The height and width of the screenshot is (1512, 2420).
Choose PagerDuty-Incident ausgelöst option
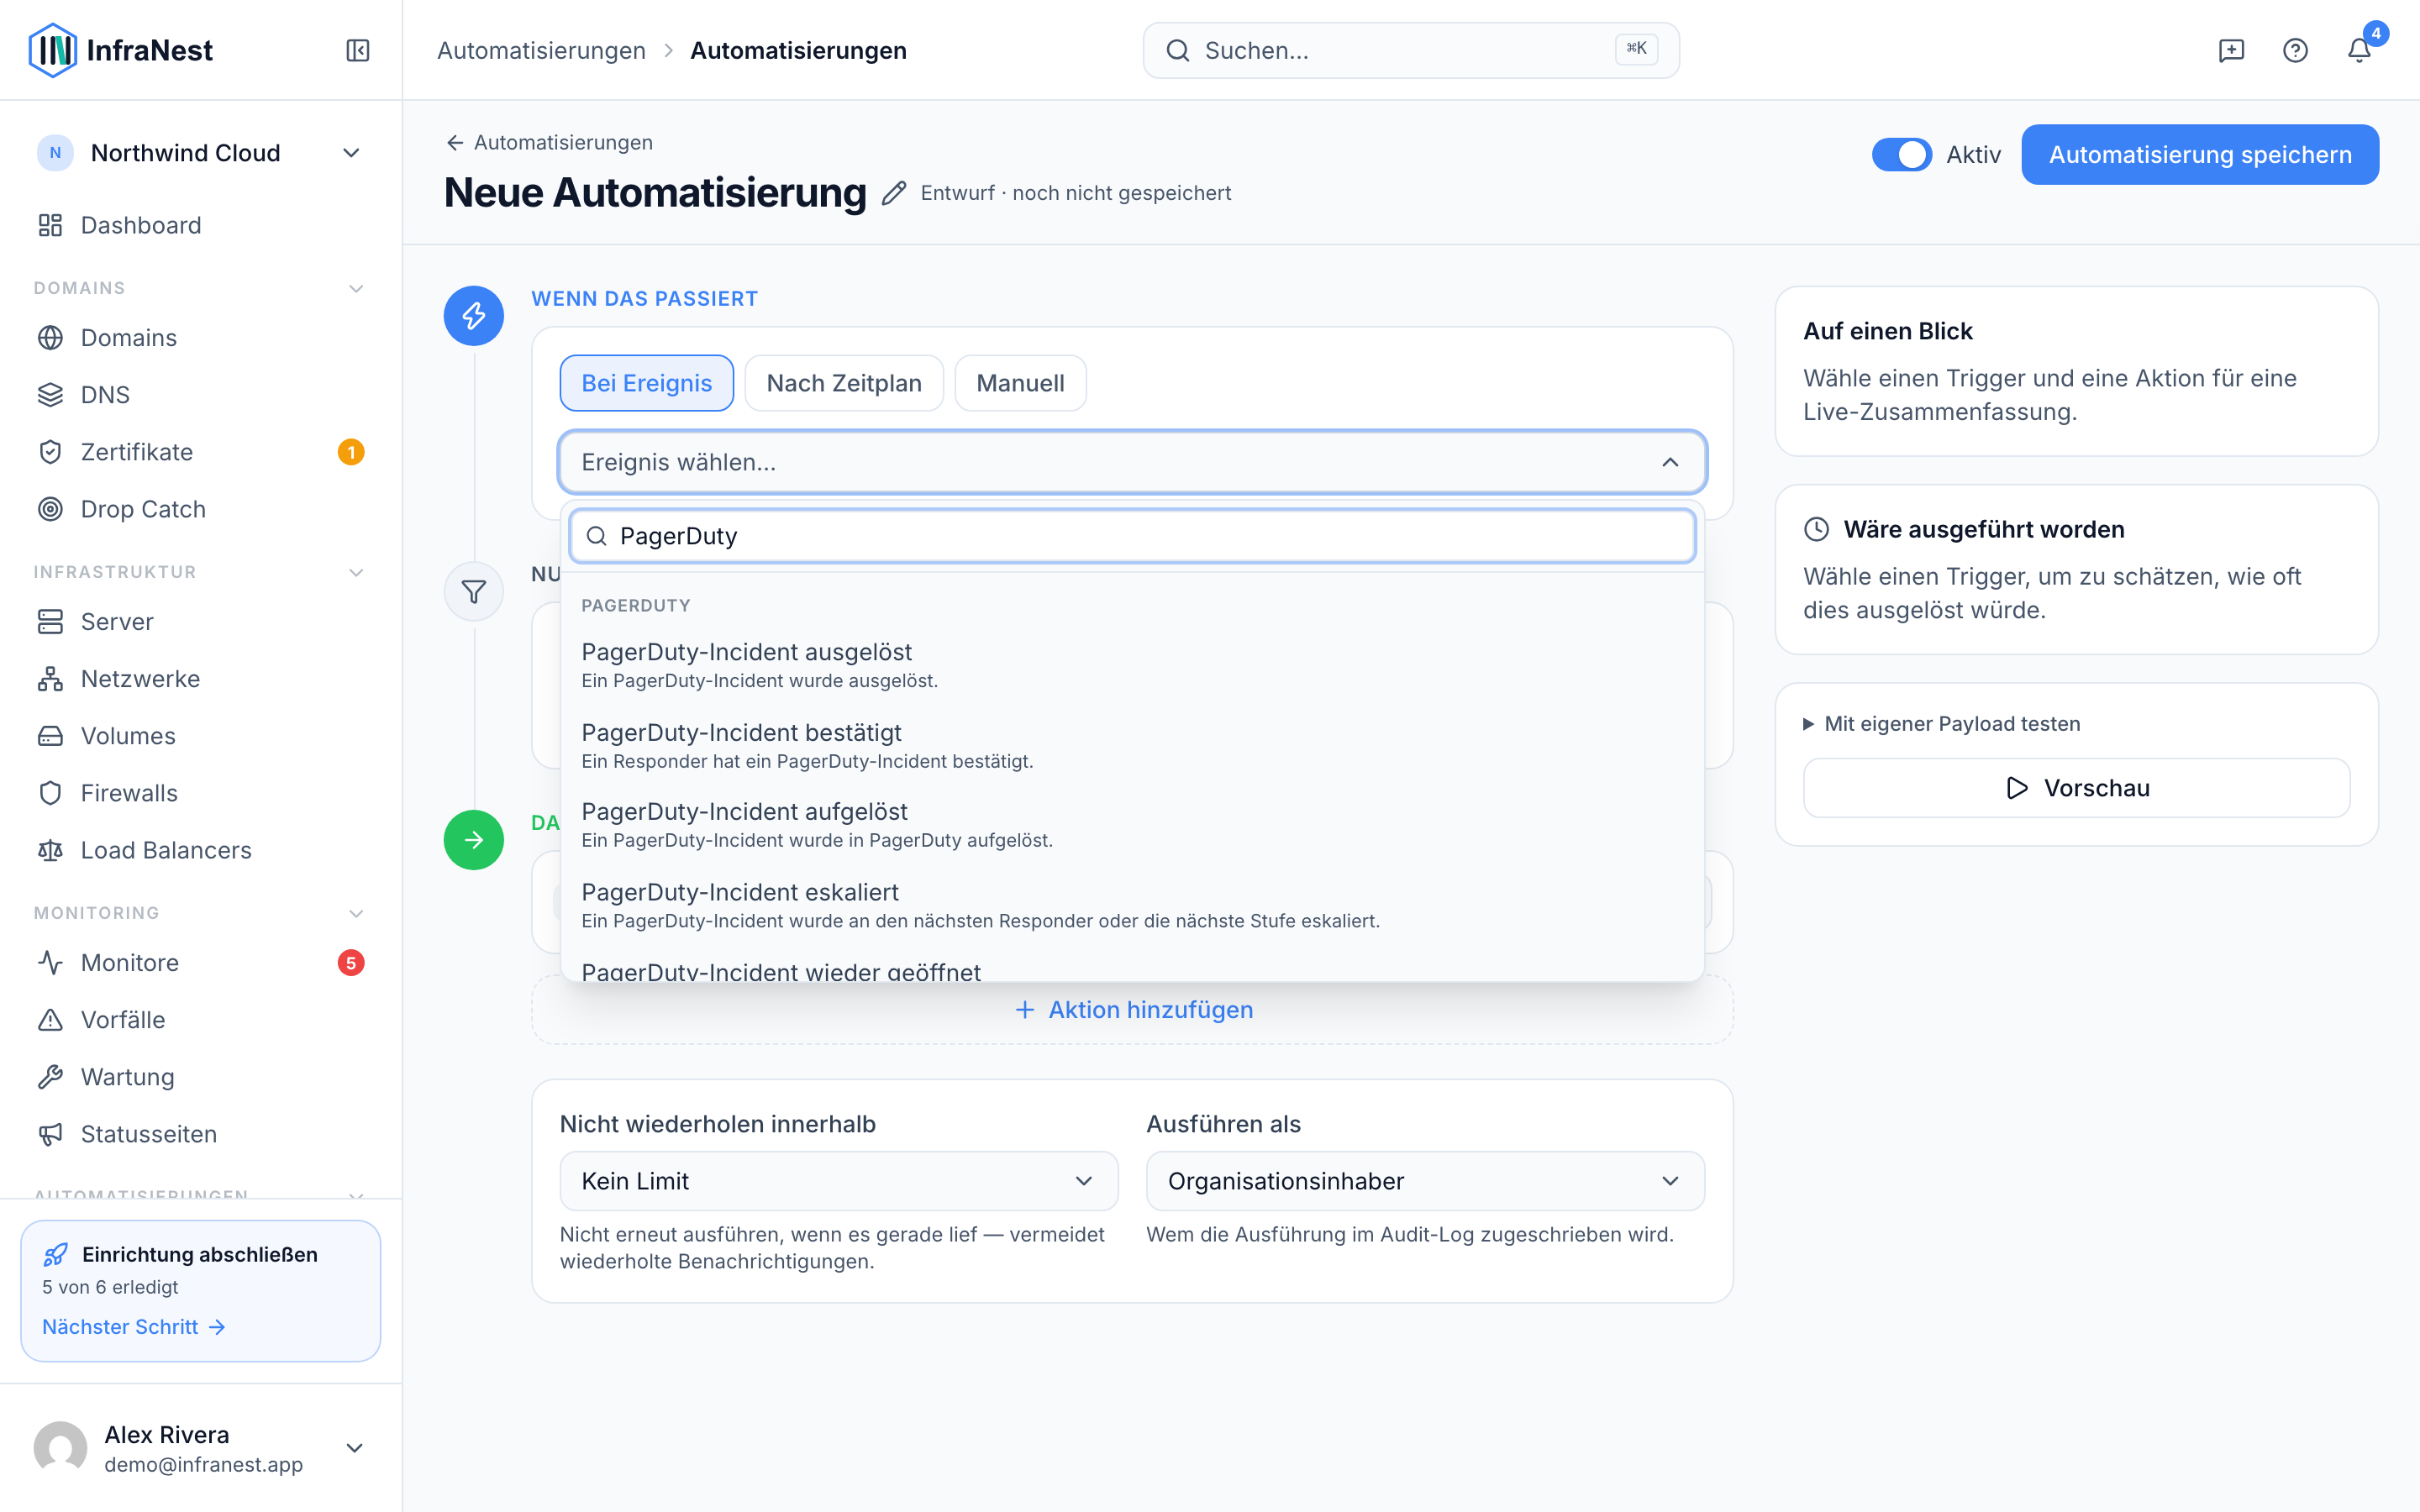1132,665
